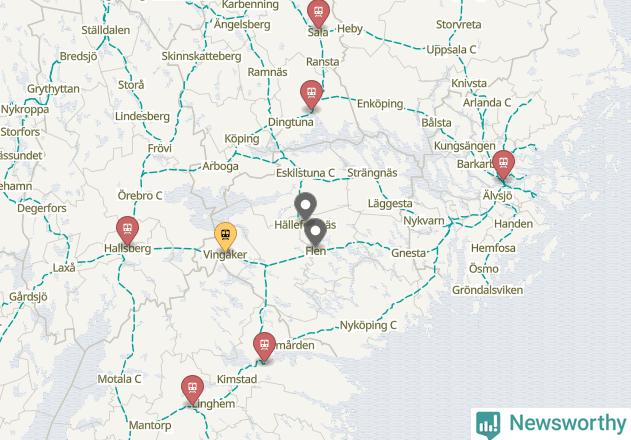Select the Eskilstuna C station label
The width and height of the screenshot is (631, 440).
point(305,173)
